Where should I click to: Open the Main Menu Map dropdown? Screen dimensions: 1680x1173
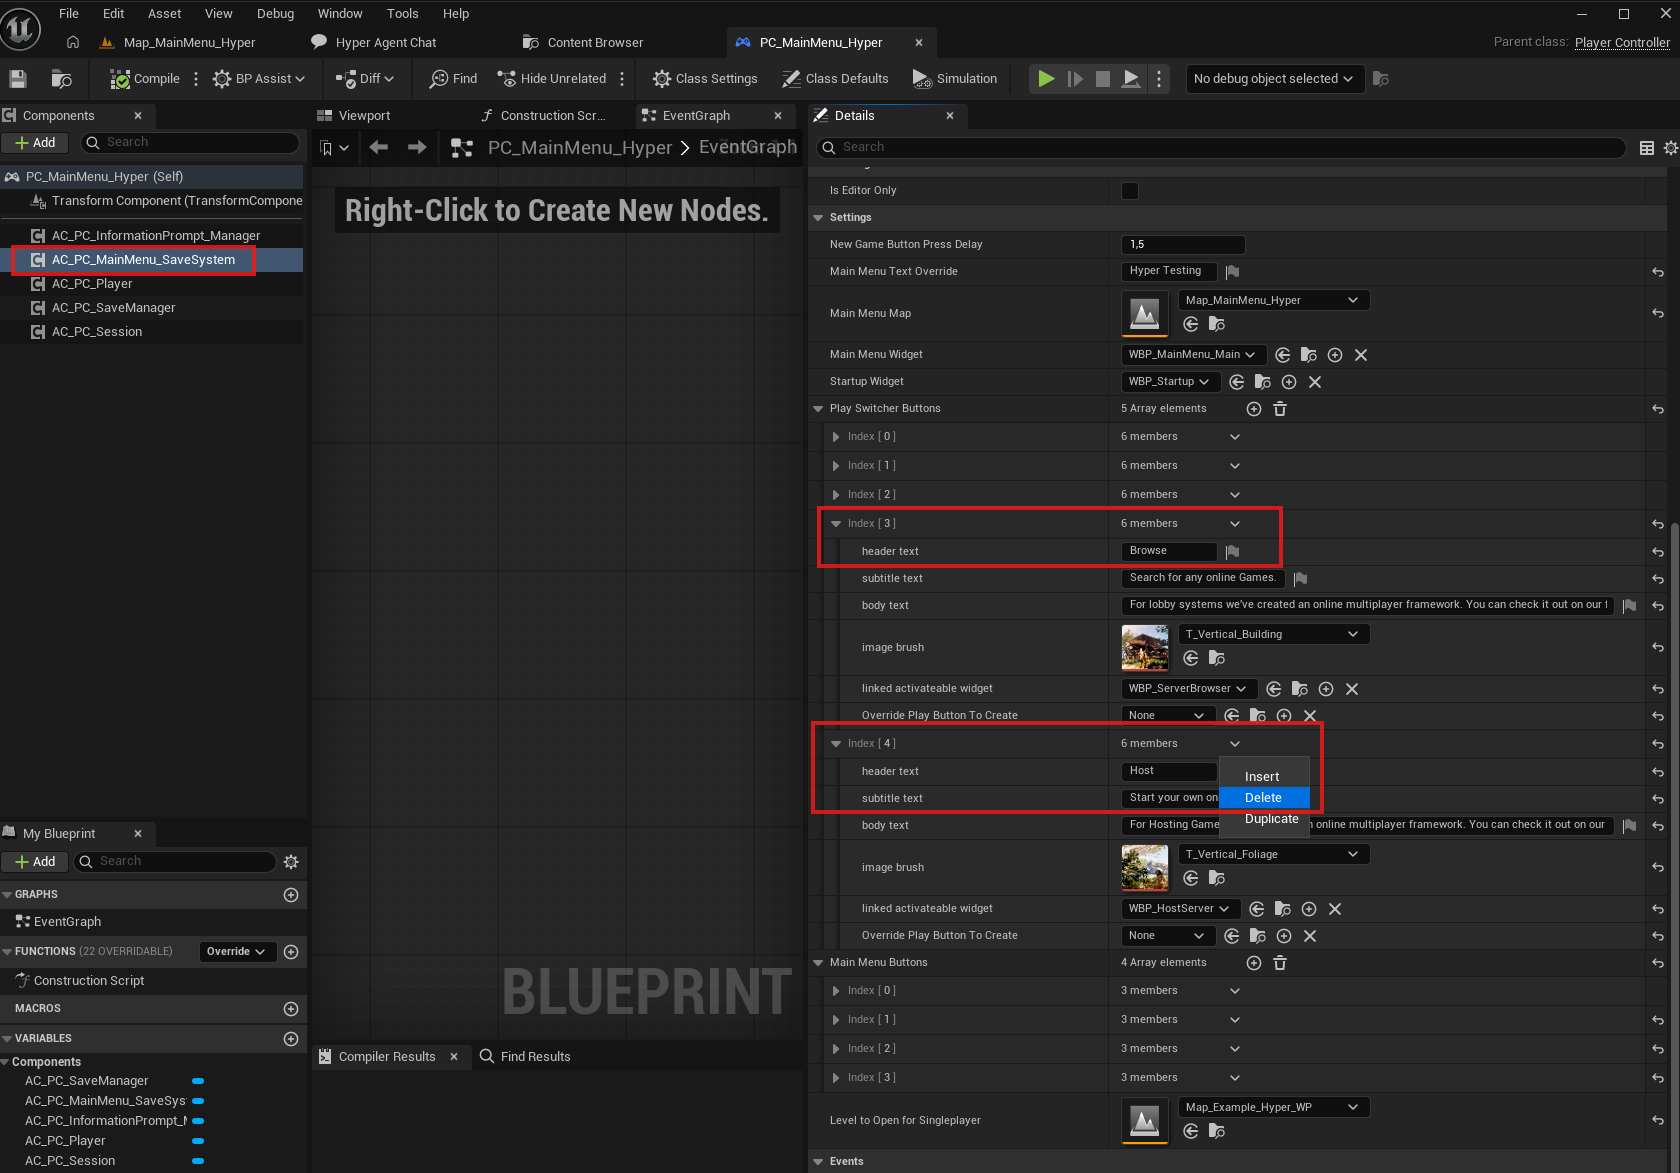(1272, 300)
